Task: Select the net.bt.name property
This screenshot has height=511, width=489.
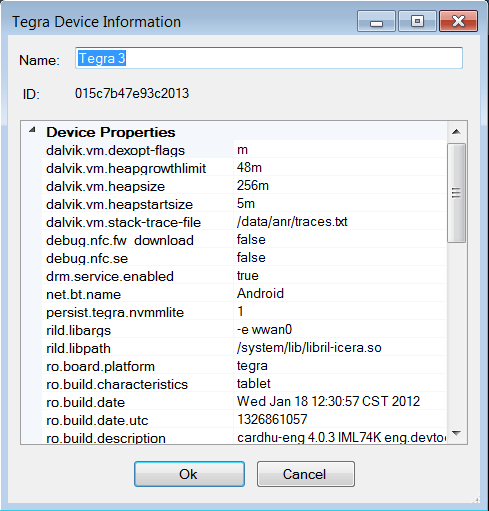Action: (x=83, y=294)
